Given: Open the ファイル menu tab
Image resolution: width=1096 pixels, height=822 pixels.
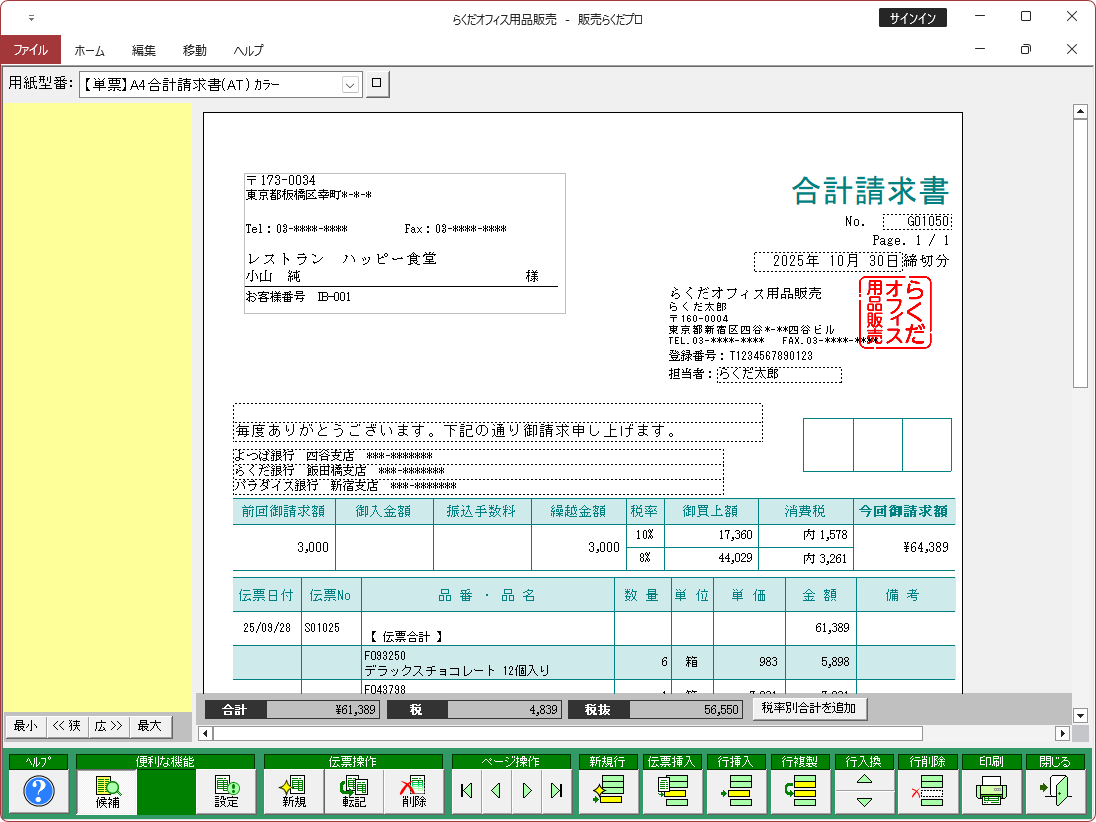Looking at the screenshot, I should (30, 50).
